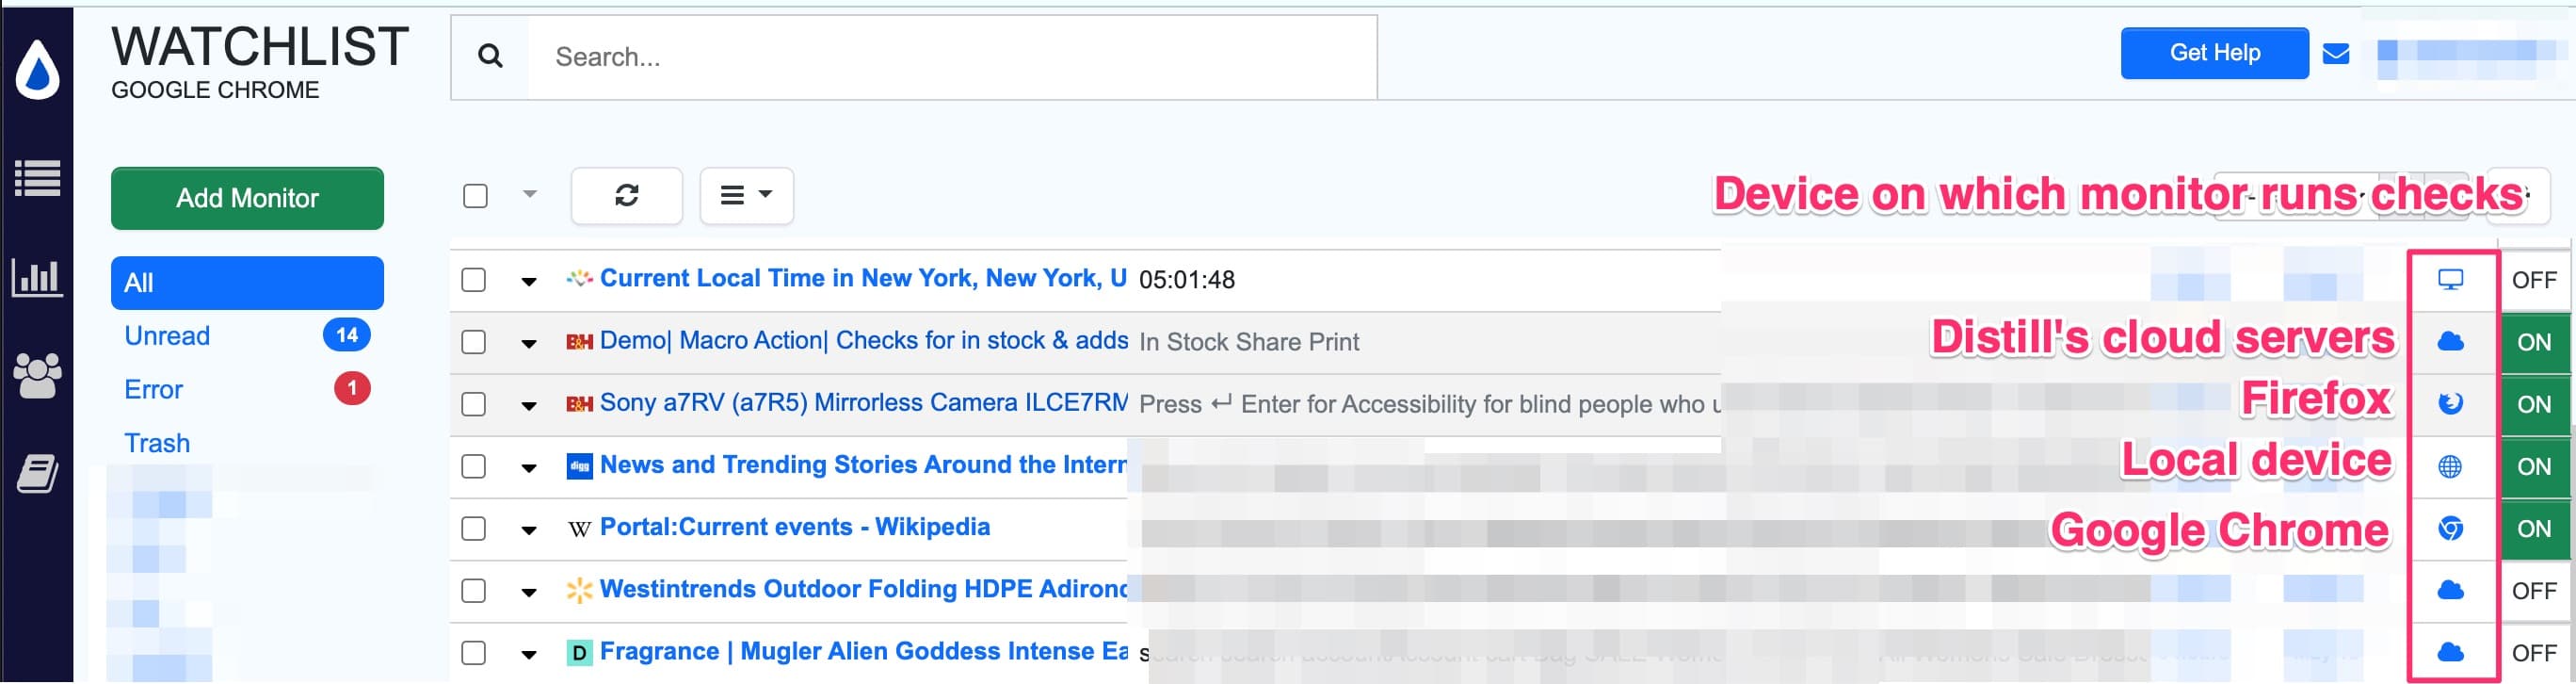Click the search magnifier icon
The height and width of the screenshot is (684, 2576).
490,57
